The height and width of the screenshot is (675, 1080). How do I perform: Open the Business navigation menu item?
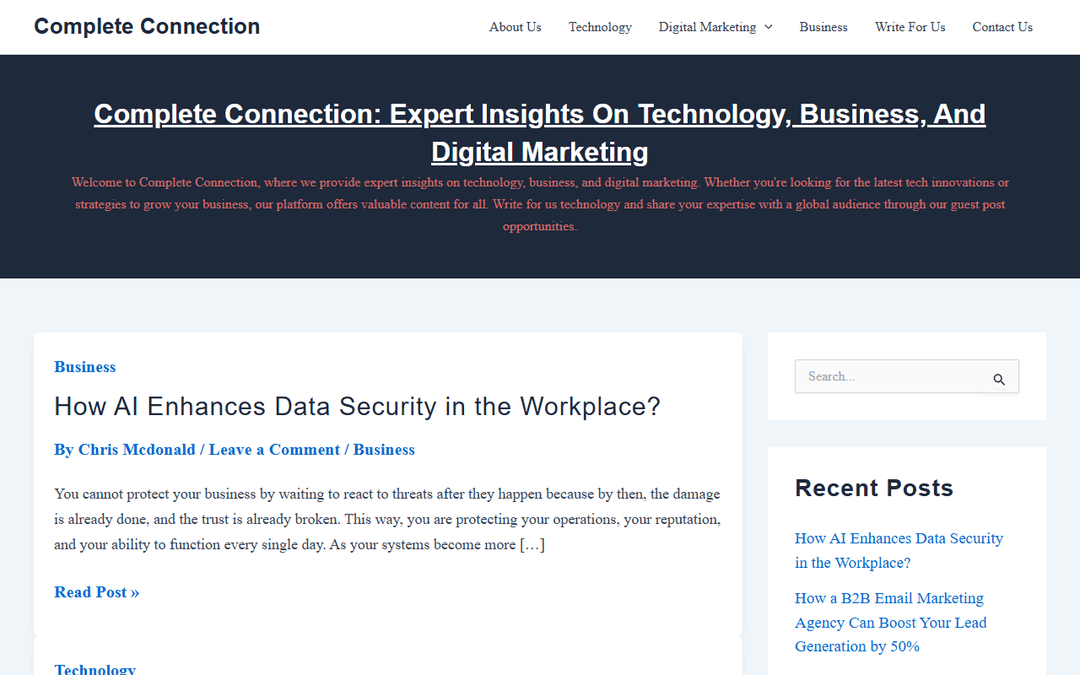pyautogui.click(x=823, y=27)
